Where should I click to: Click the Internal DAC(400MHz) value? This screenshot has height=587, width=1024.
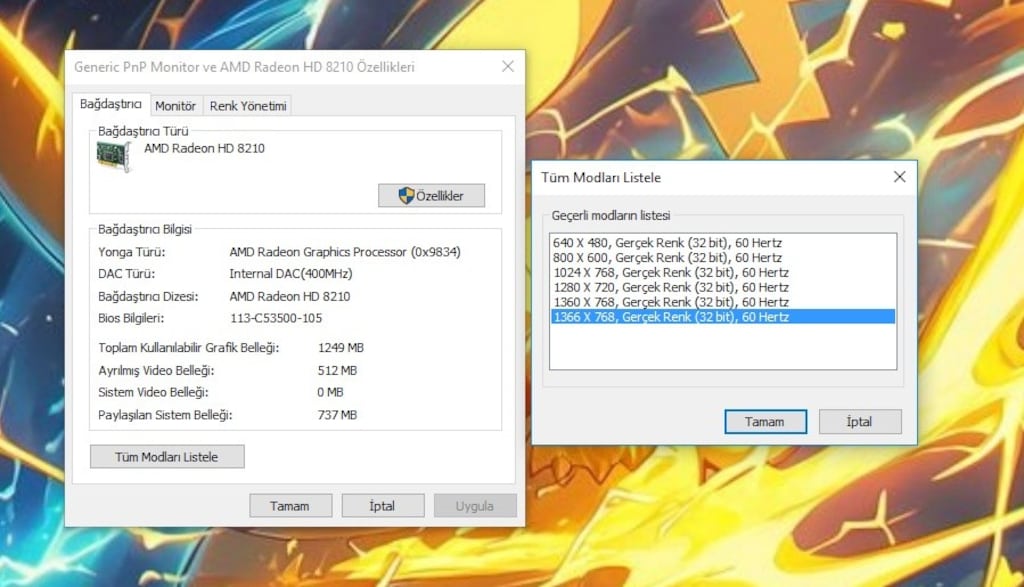click(x=291, y=274)
